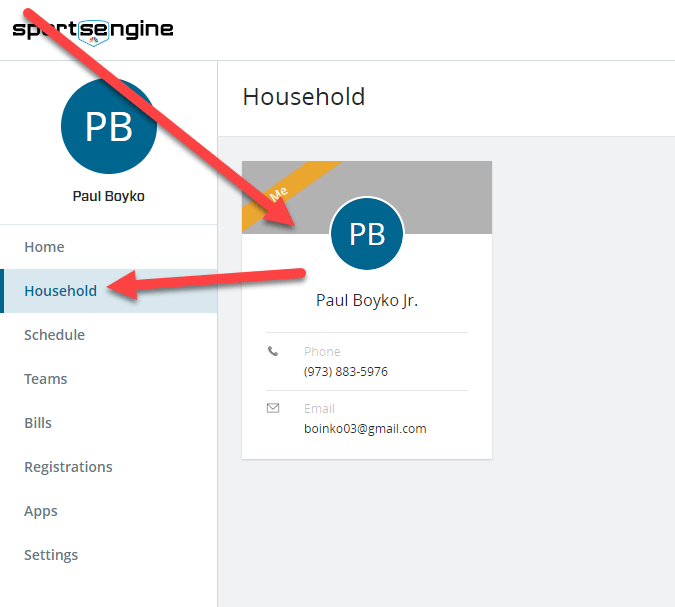Screen dimensions: 675x607
Task: Open Settings in the sidebar
Action: tap(51, 555)
